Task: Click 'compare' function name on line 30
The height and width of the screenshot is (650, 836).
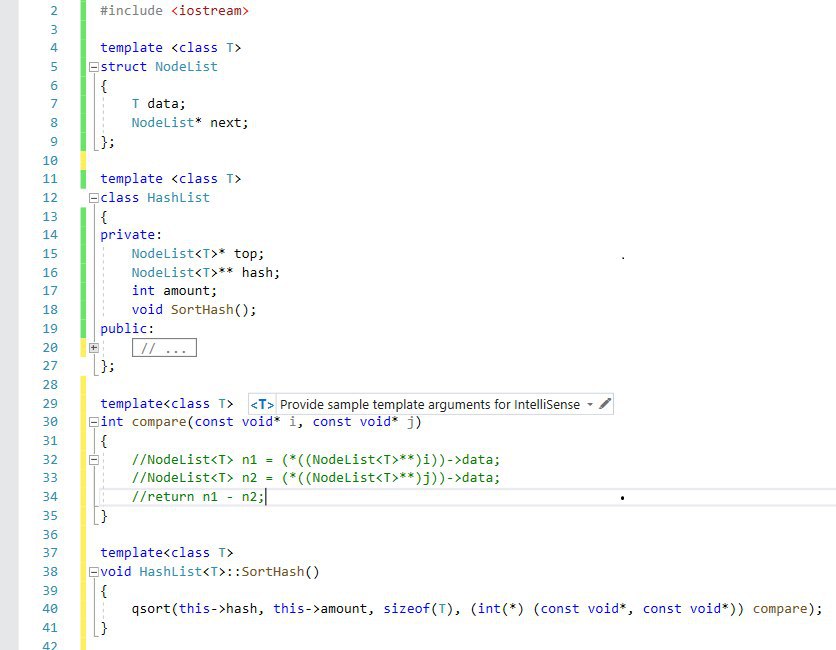Action: coord(159,422)
